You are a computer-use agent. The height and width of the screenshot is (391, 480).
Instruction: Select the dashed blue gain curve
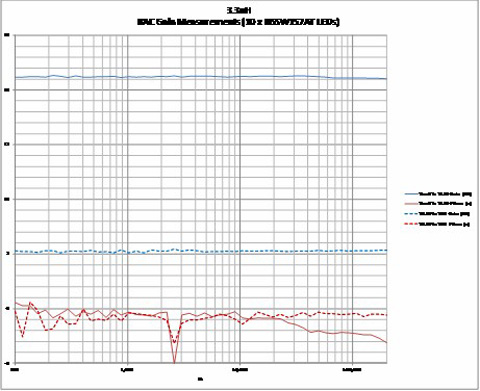pos(200,251)
